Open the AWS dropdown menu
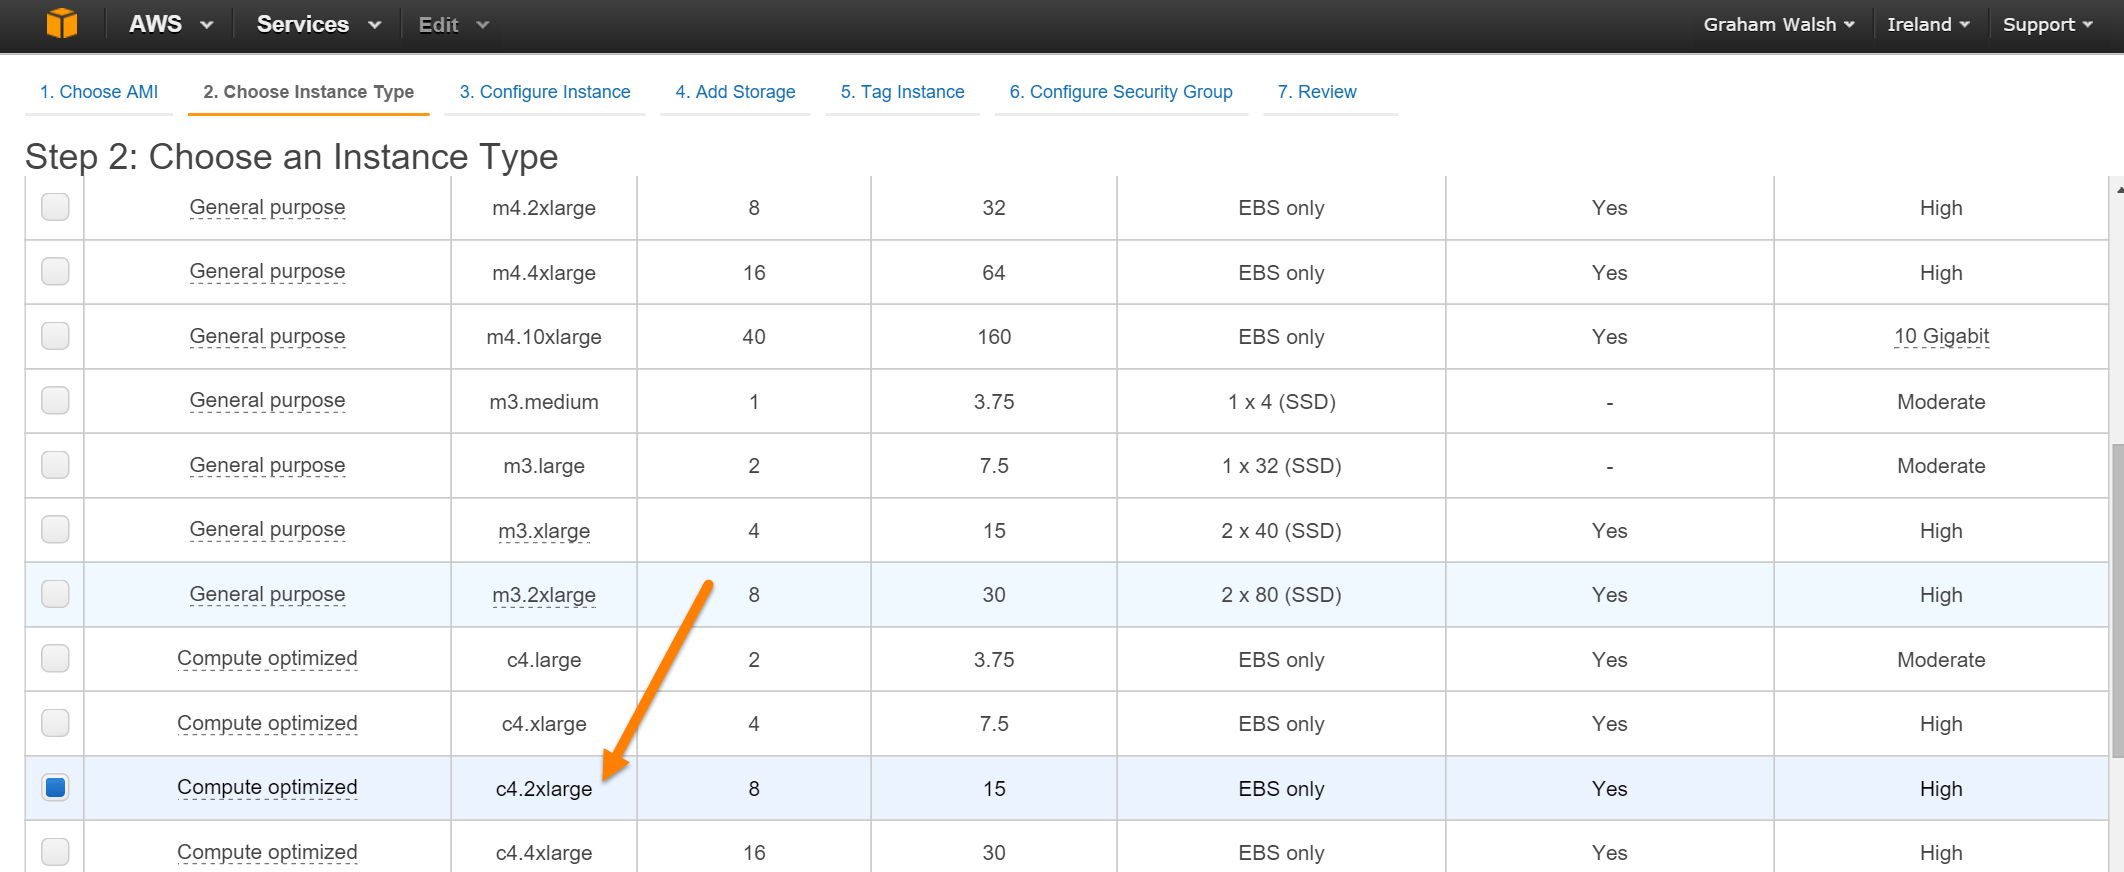 click(171, 24)
